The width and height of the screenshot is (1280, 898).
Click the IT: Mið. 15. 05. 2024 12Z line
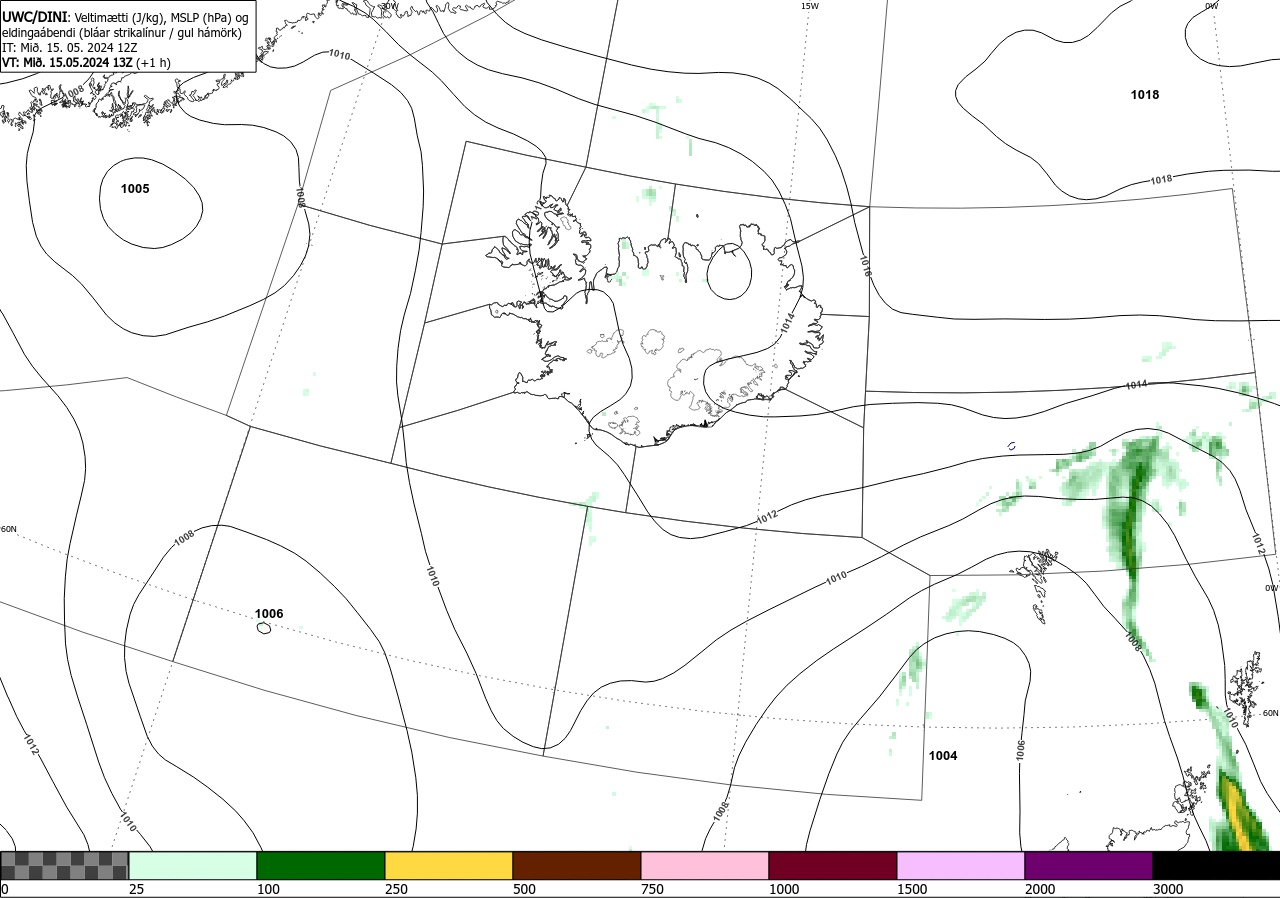[x=72, y=47]
